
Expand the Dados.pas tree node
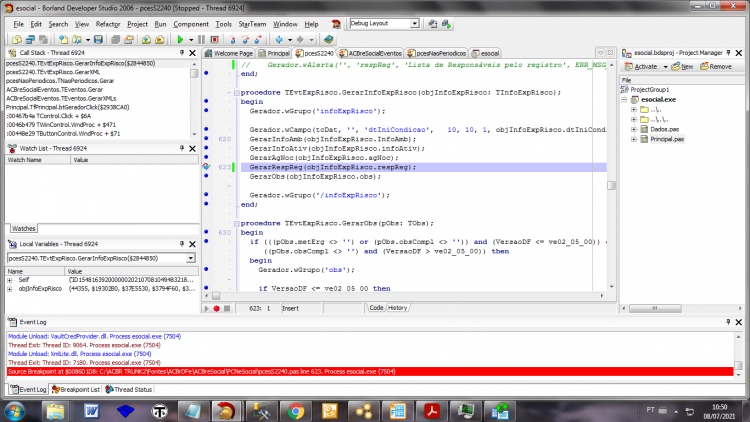coord(633,129)
